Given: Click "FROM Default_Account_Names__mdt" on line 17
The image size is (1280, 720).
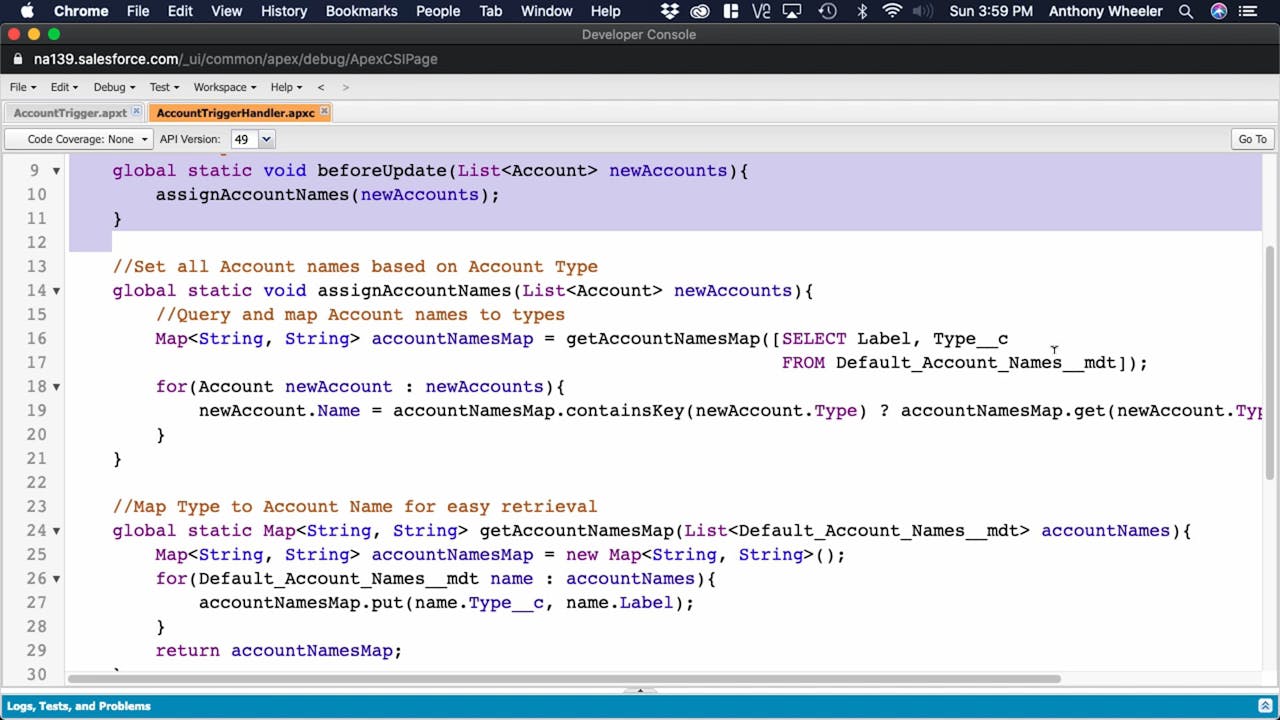Looking at the screenshot, I should [x=949, y=363].
